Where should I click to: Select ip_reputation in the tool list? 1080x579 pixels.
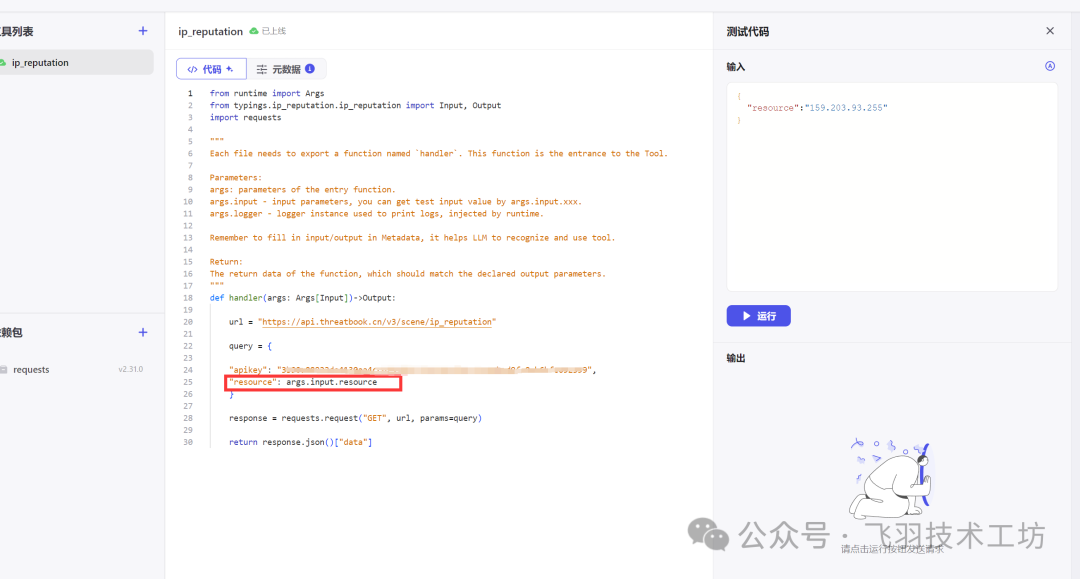coord(76,63)
